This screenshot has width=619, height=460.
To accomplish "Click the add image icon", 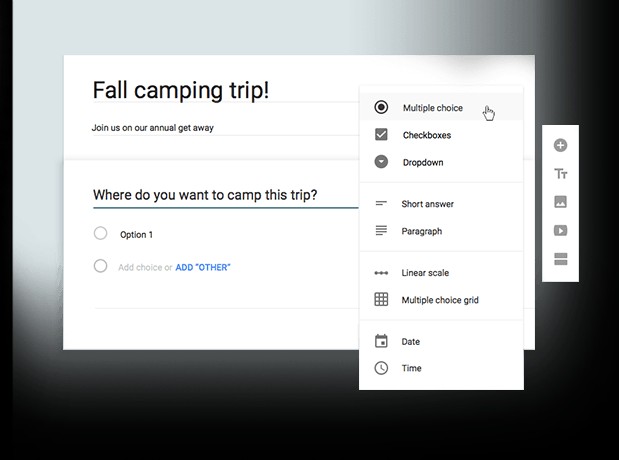I will [x=560, y=202].
